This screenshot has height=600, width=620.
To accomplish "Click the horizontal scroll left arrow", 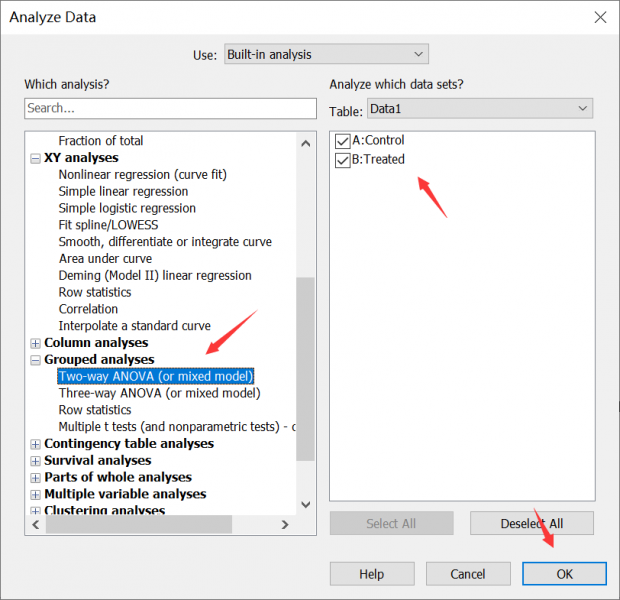I will click(36, 525).
